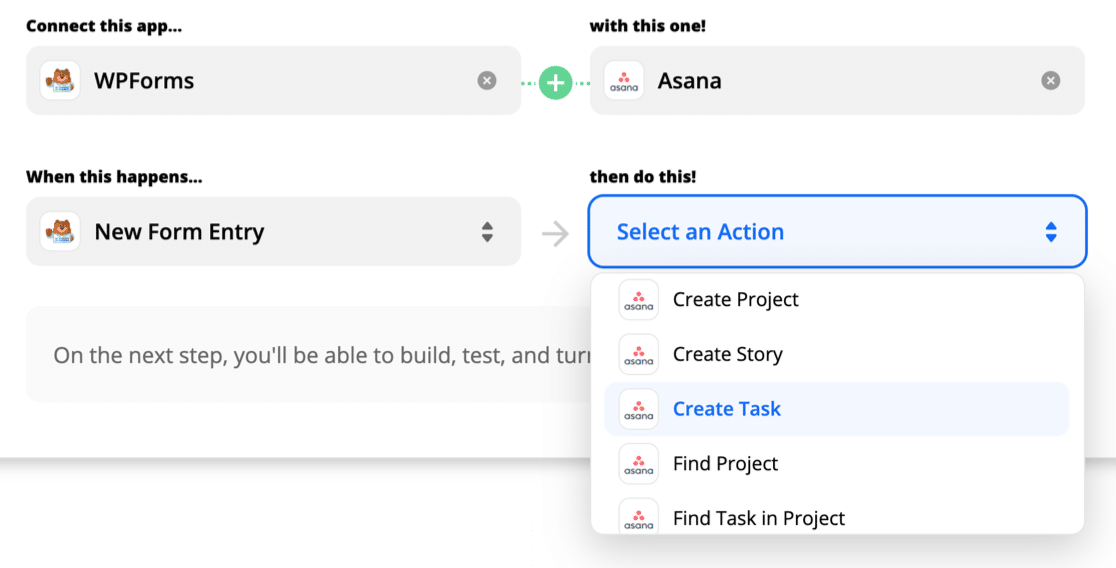Remove the Asana app selection
Image resolution: width=1116 pixels, height=568 pixels.
[x=1051, y=80]
